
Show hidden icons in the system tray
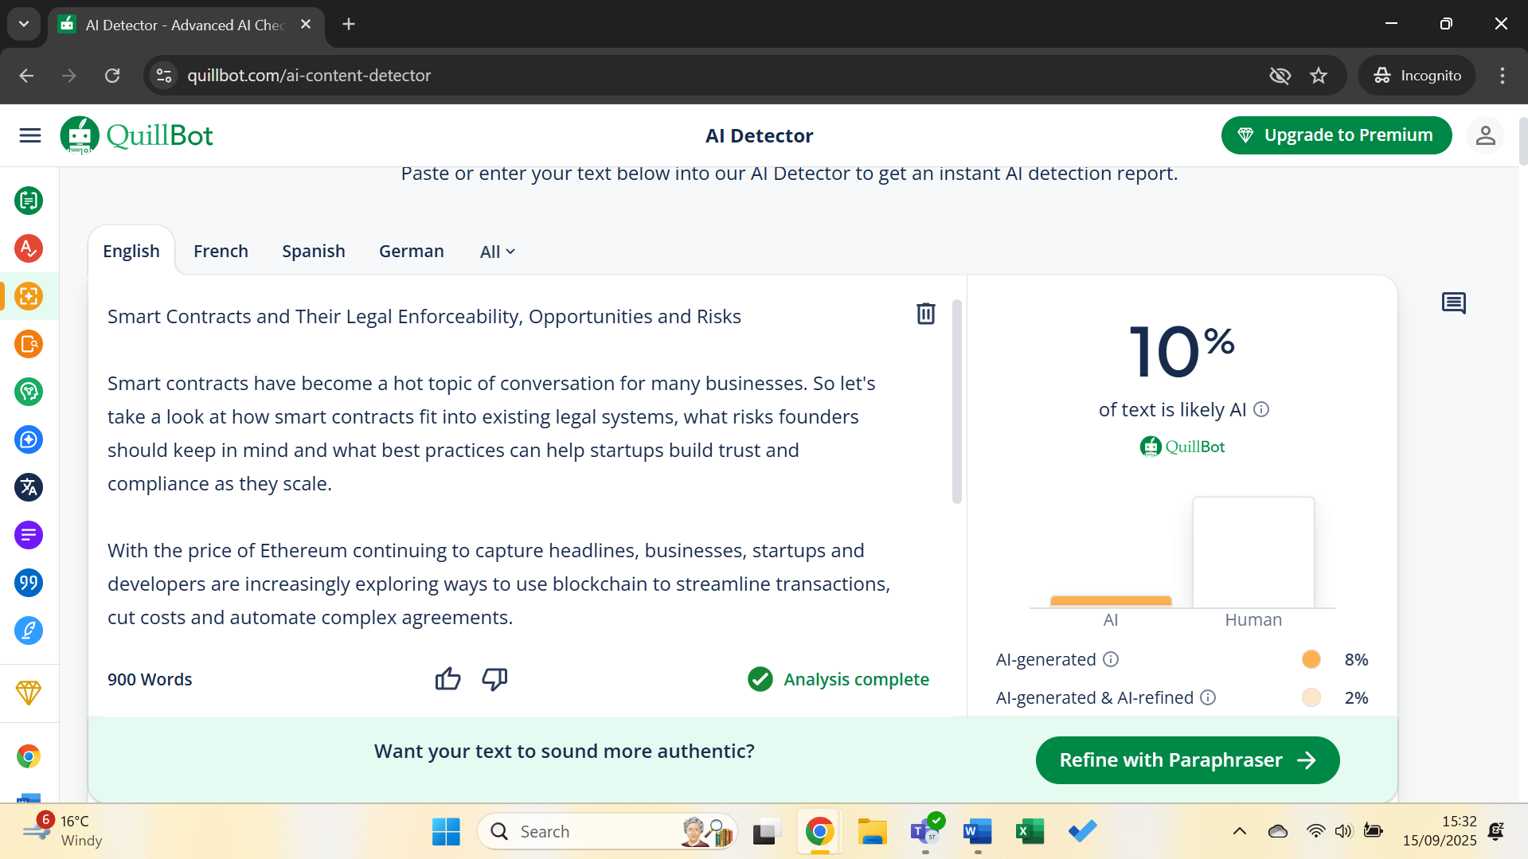tap(1239, 831)
